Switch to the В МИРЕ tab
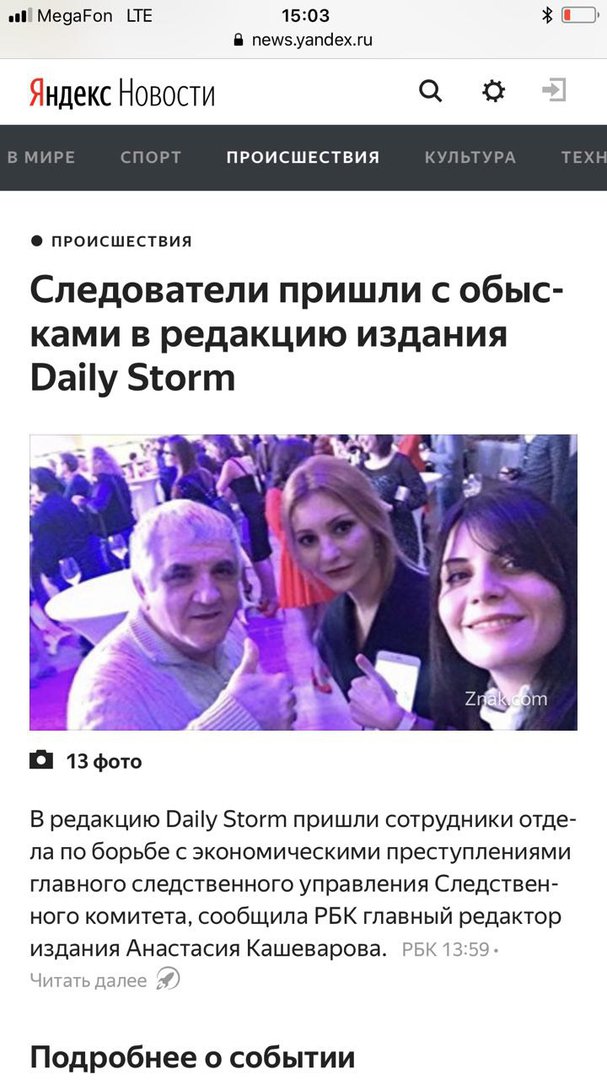Viewport: 607px width, 1080px height. (41, 157)
